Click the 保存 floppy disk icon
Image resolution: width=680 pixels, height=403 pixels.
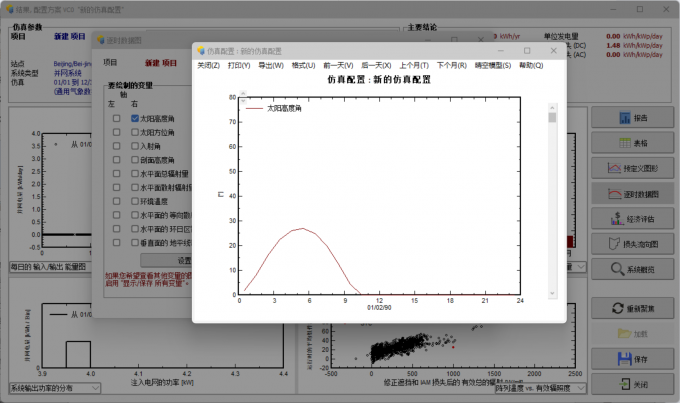click(x=624, y=359)
